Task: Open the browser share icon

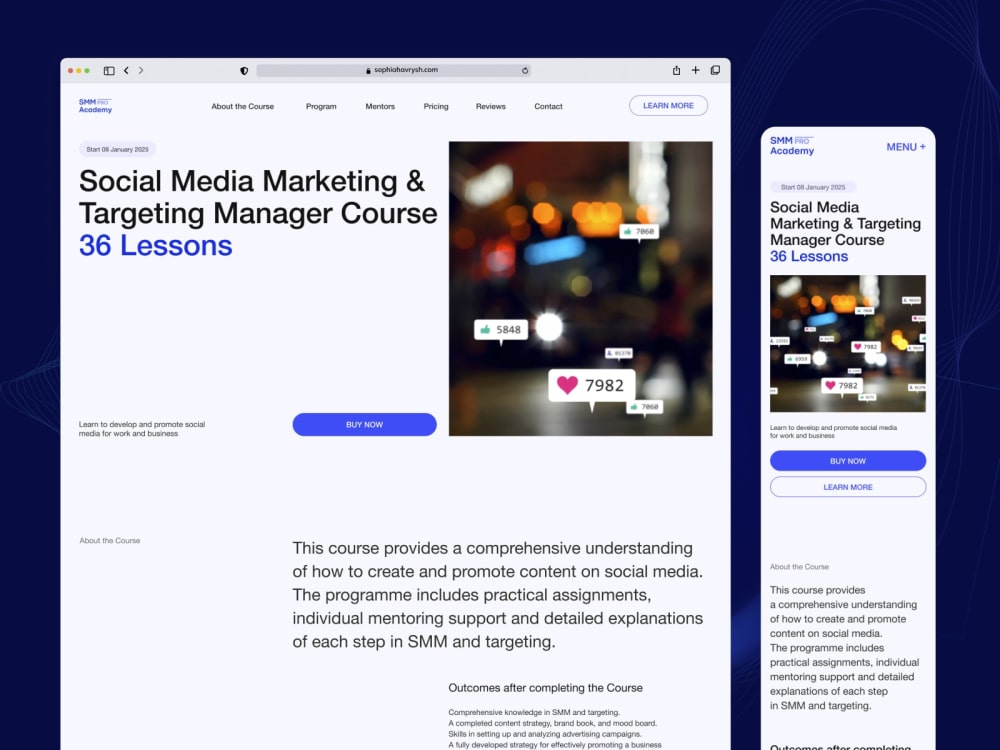Action: pyautogui.click(x=676, y=70)
